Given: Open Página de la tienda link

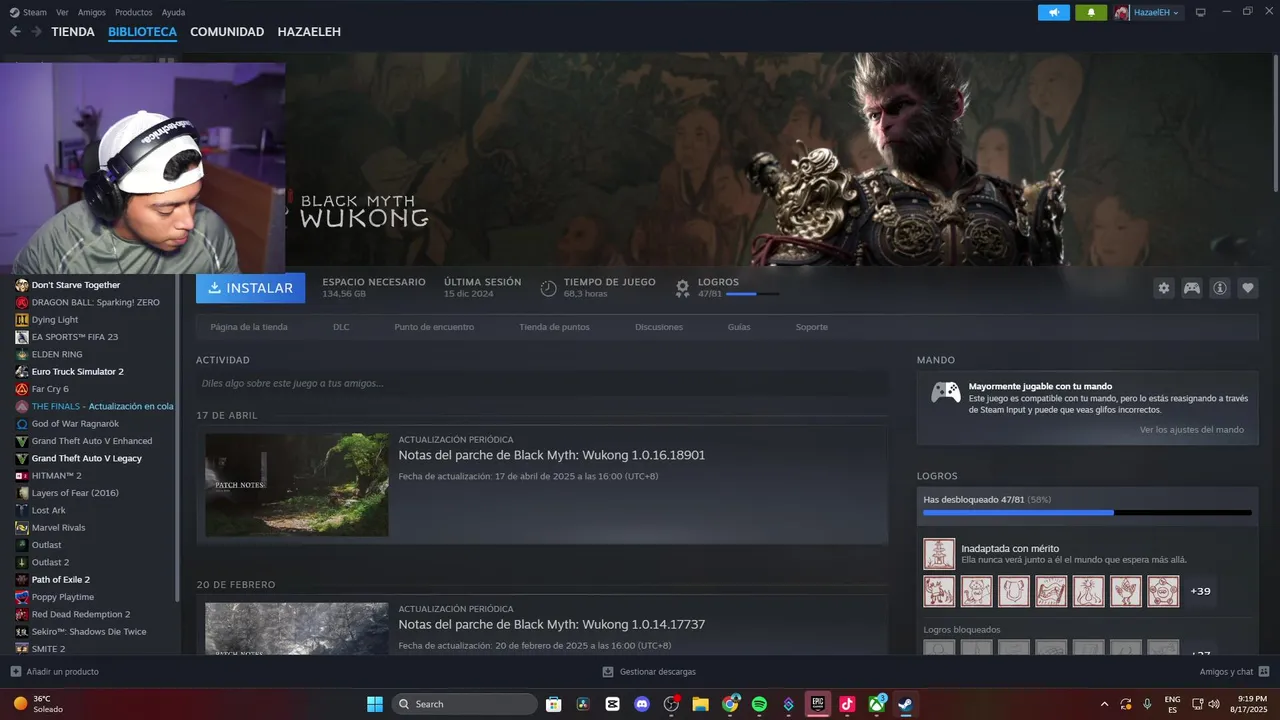Looking at the screenshot, I should click(249, 327).
